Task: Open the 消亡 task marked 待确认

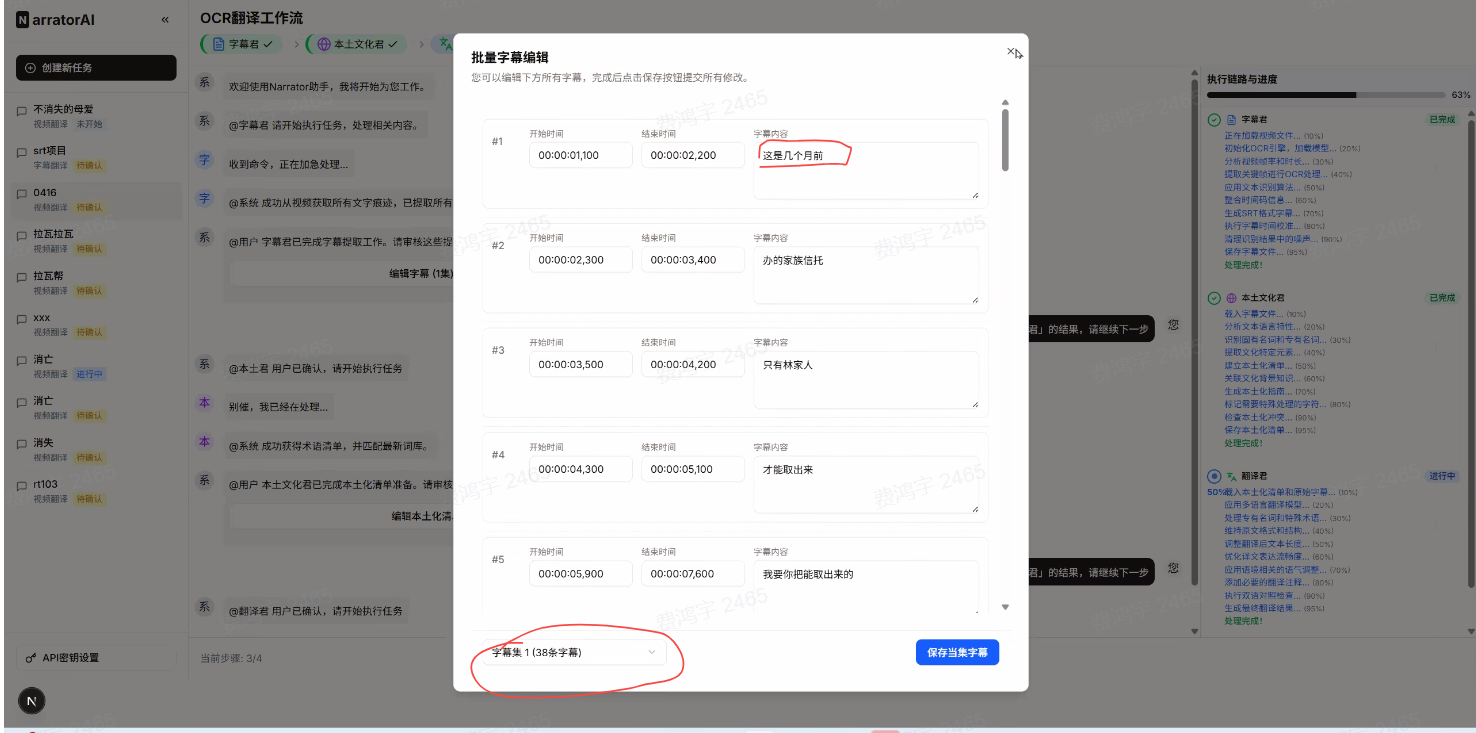Action: point(96,407)
